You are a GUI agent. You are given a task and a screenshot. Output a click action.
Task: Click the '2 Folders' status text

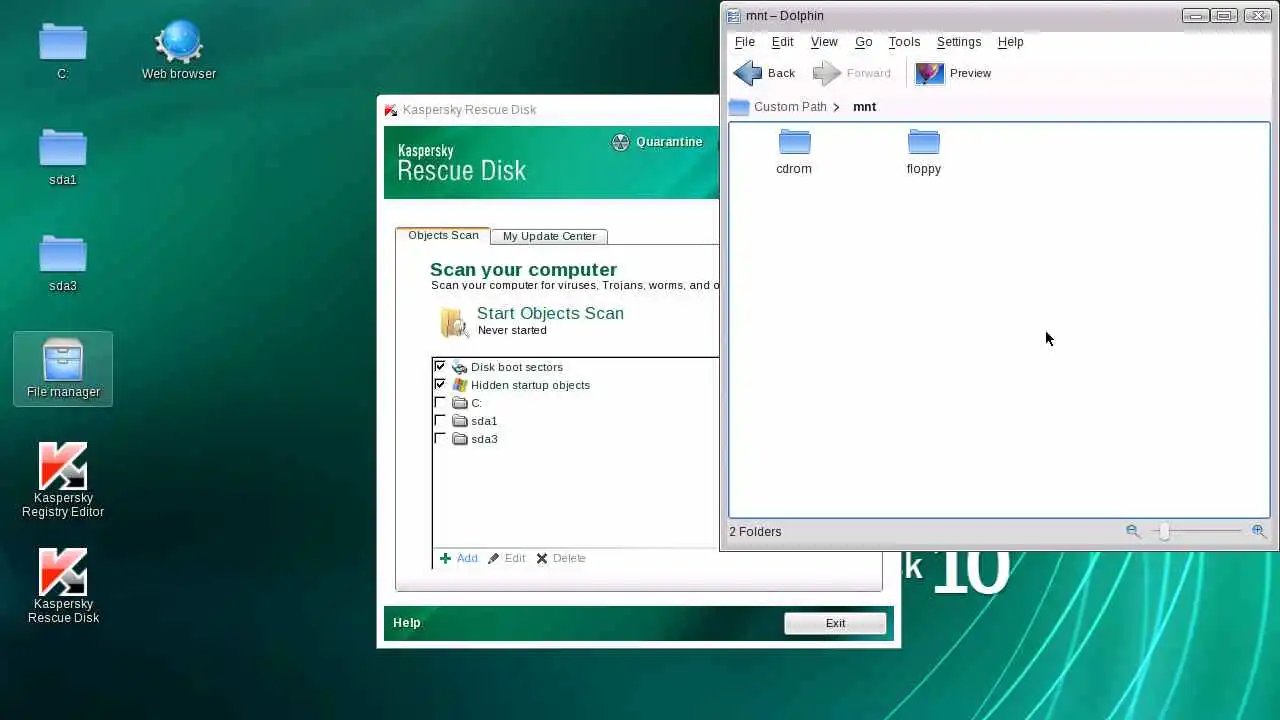click(x=755, y=531)
